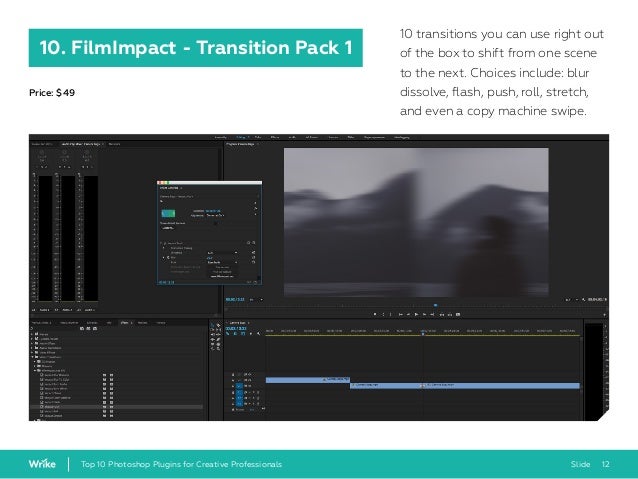Open the Alignment dropdown in Effect Controls
The height and width of the screenshot is (479, 638).
click(216, 215)
